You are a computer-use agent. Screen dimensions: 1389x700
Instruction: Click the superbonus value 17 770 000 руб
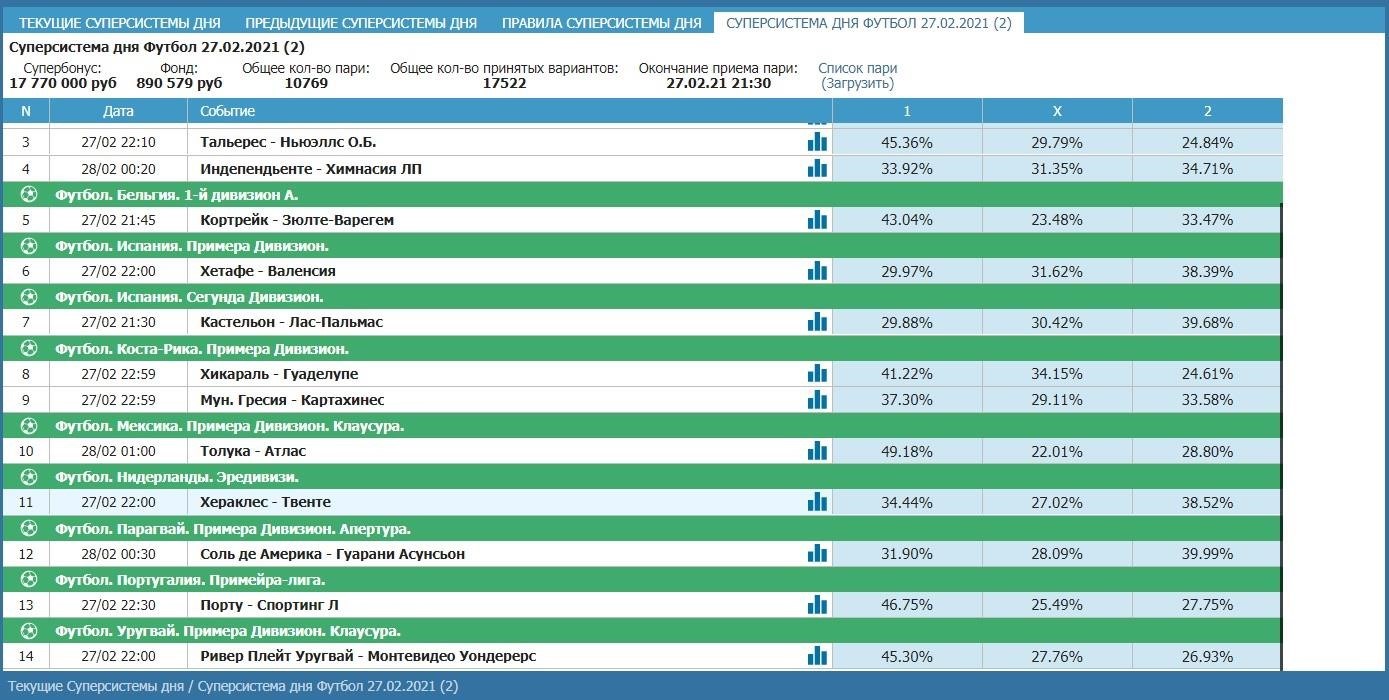click(x=63, y=83)
